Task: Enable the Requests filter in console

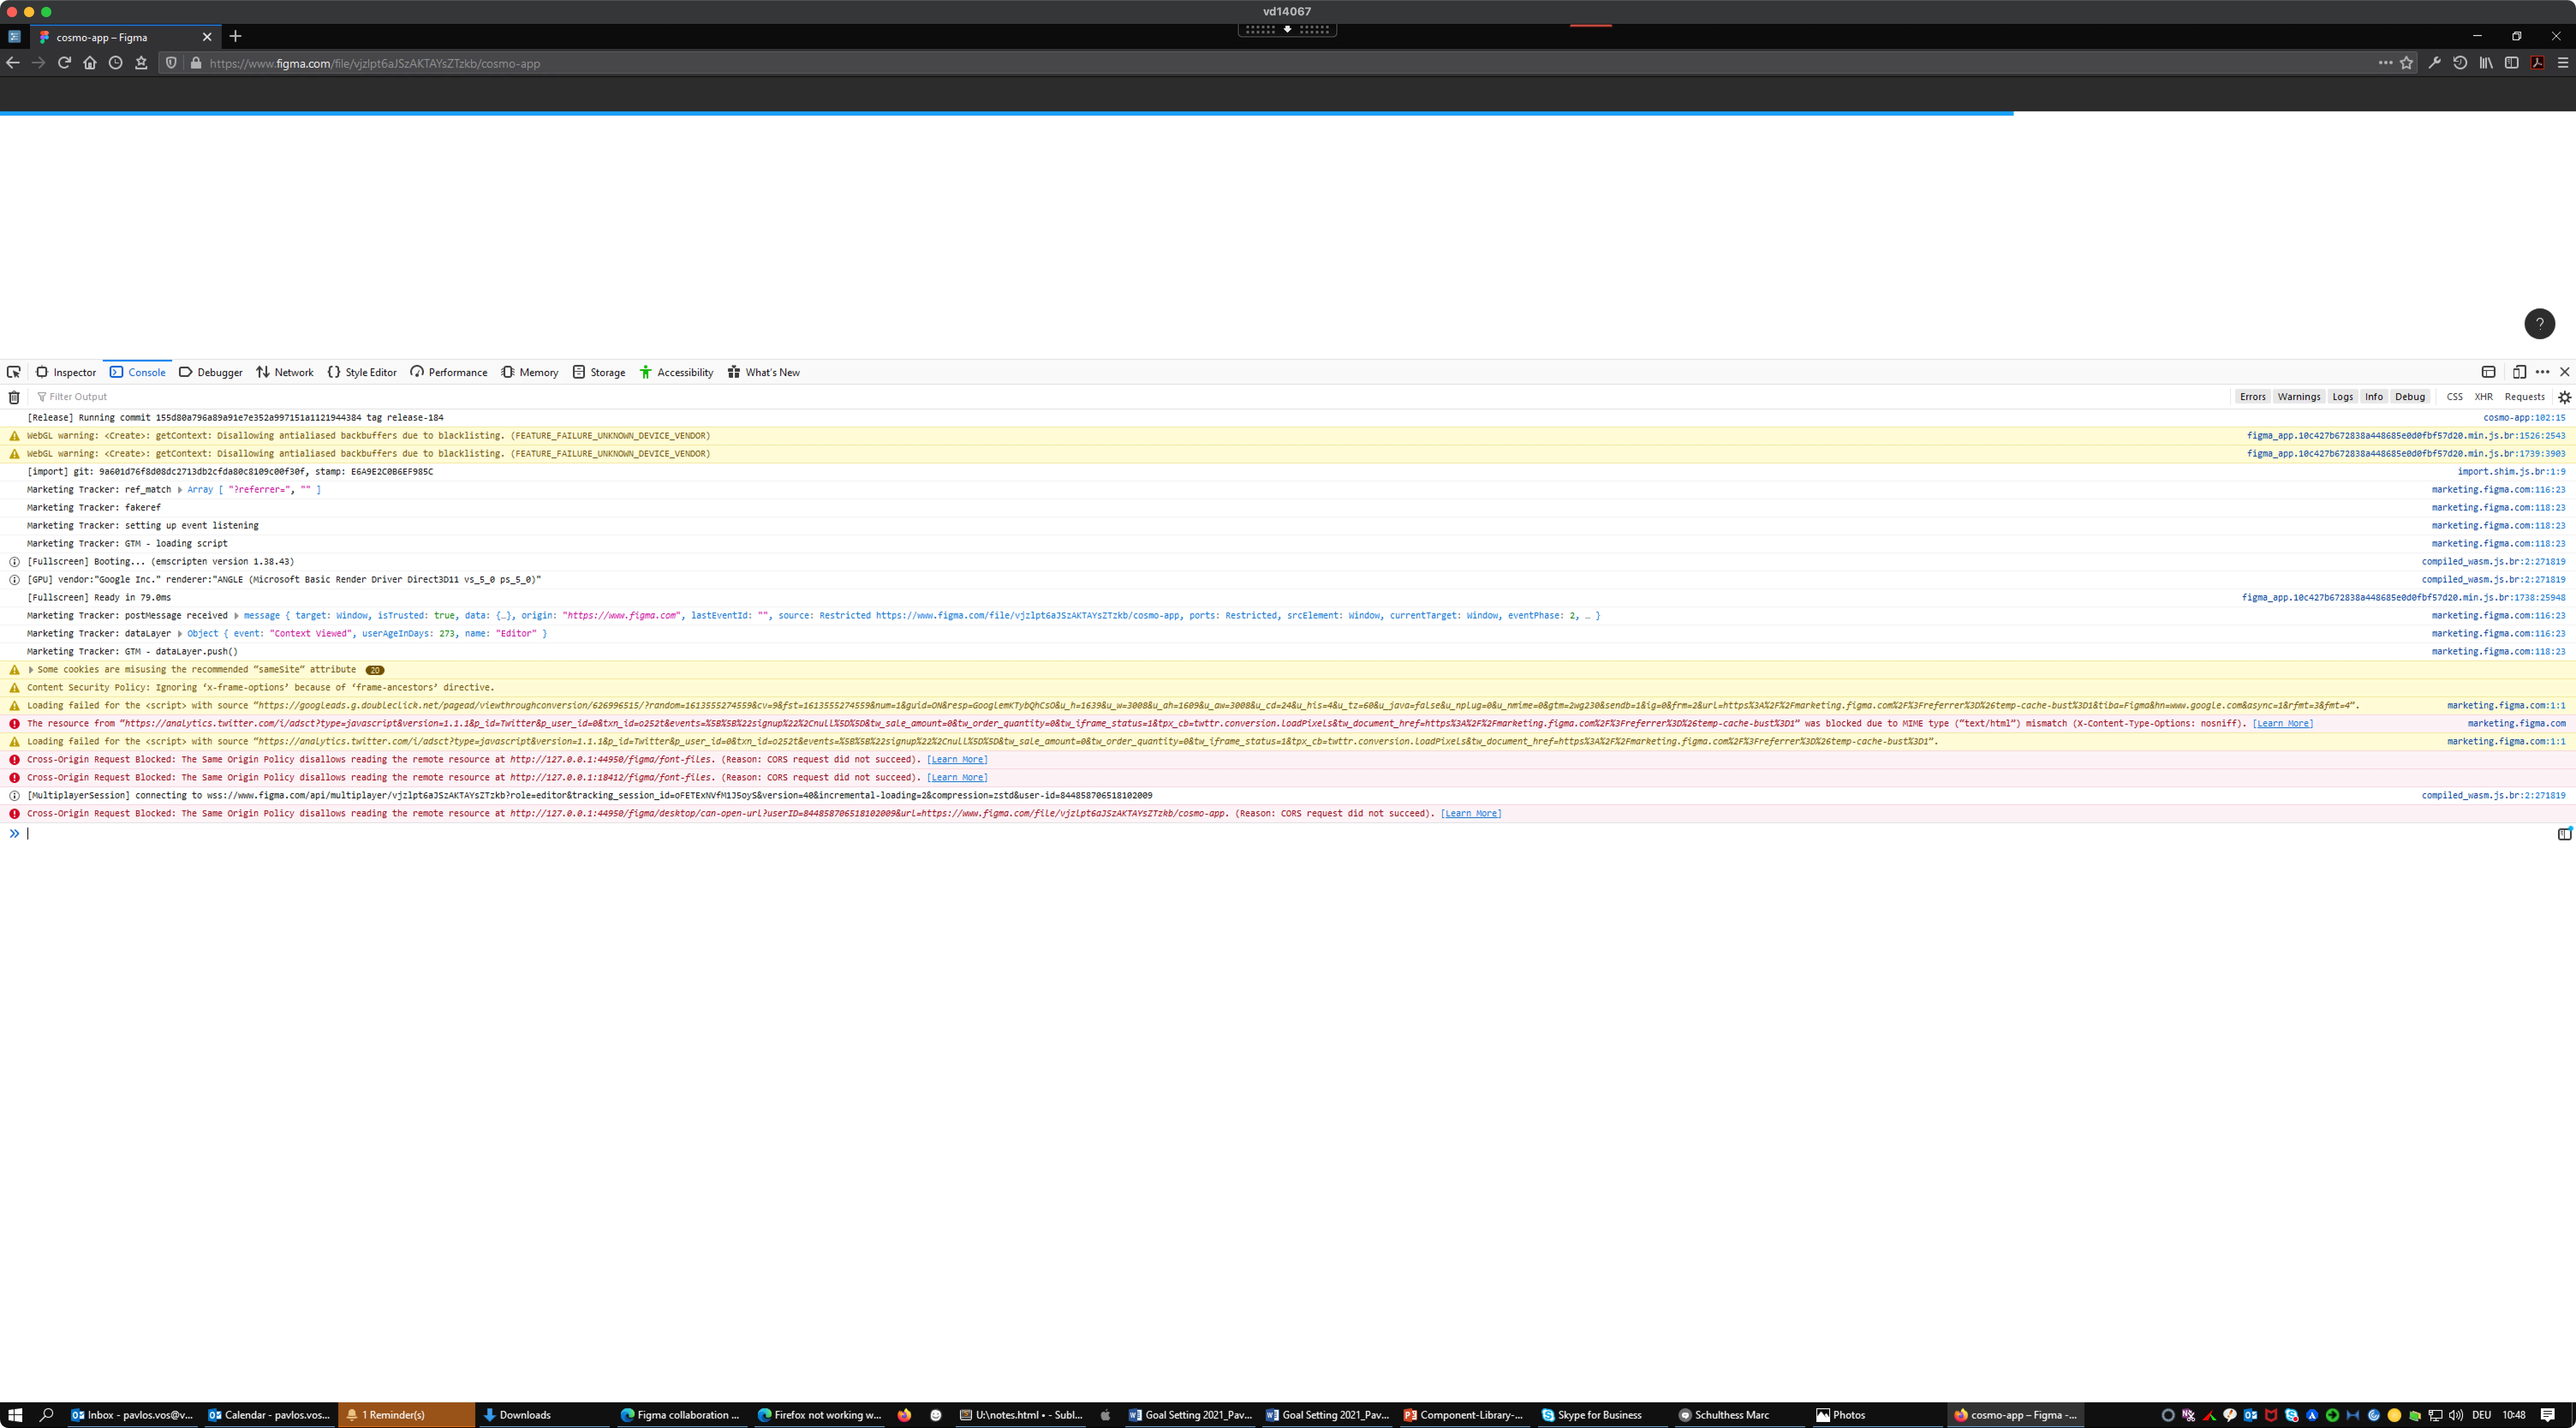Action: click(x=2524, y=397)
